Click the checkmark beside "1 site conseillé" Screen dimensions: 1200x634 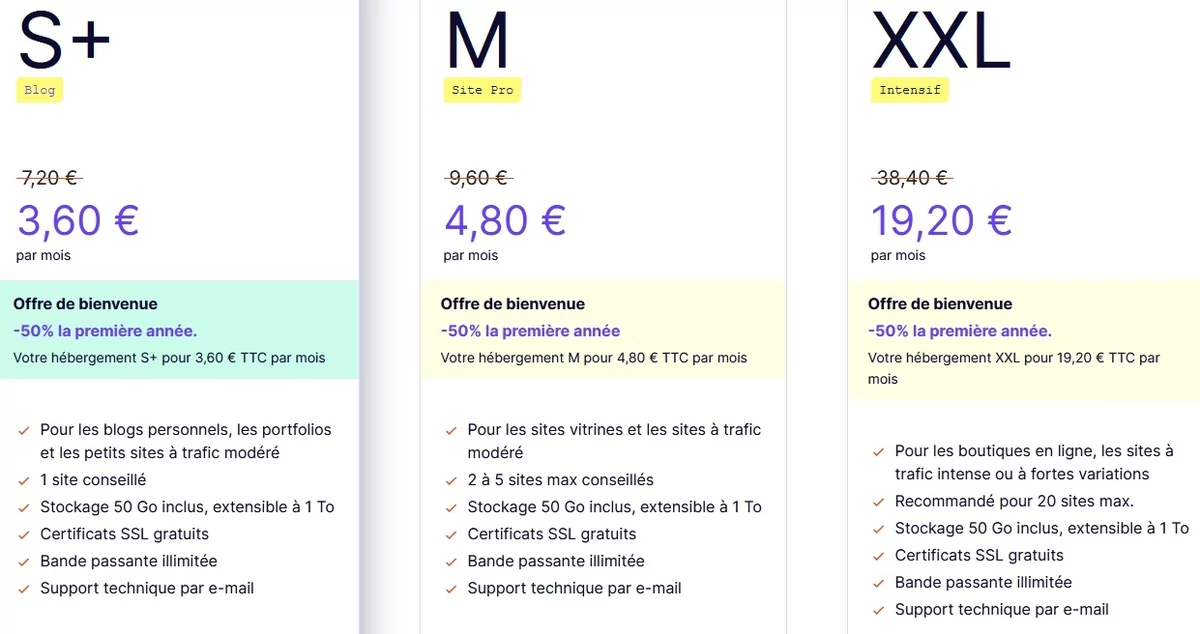(x=23, y=481)
